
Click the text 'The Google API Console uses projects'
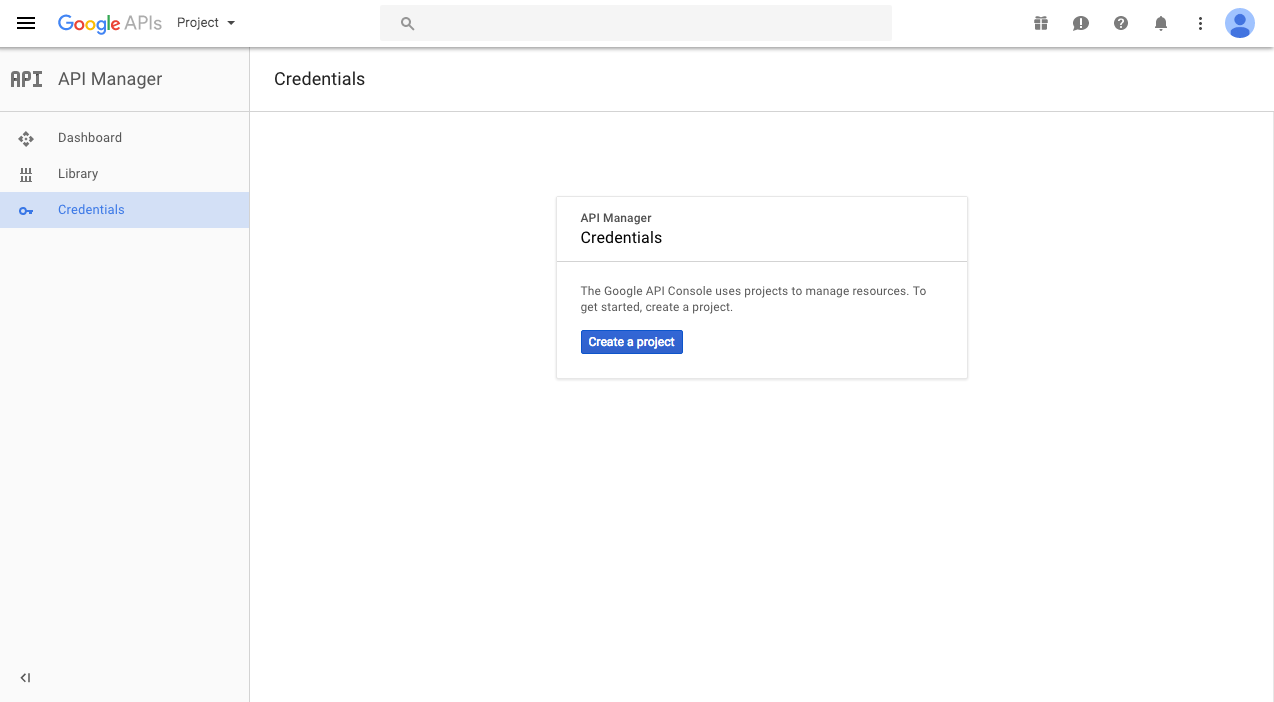coord(684,291)
